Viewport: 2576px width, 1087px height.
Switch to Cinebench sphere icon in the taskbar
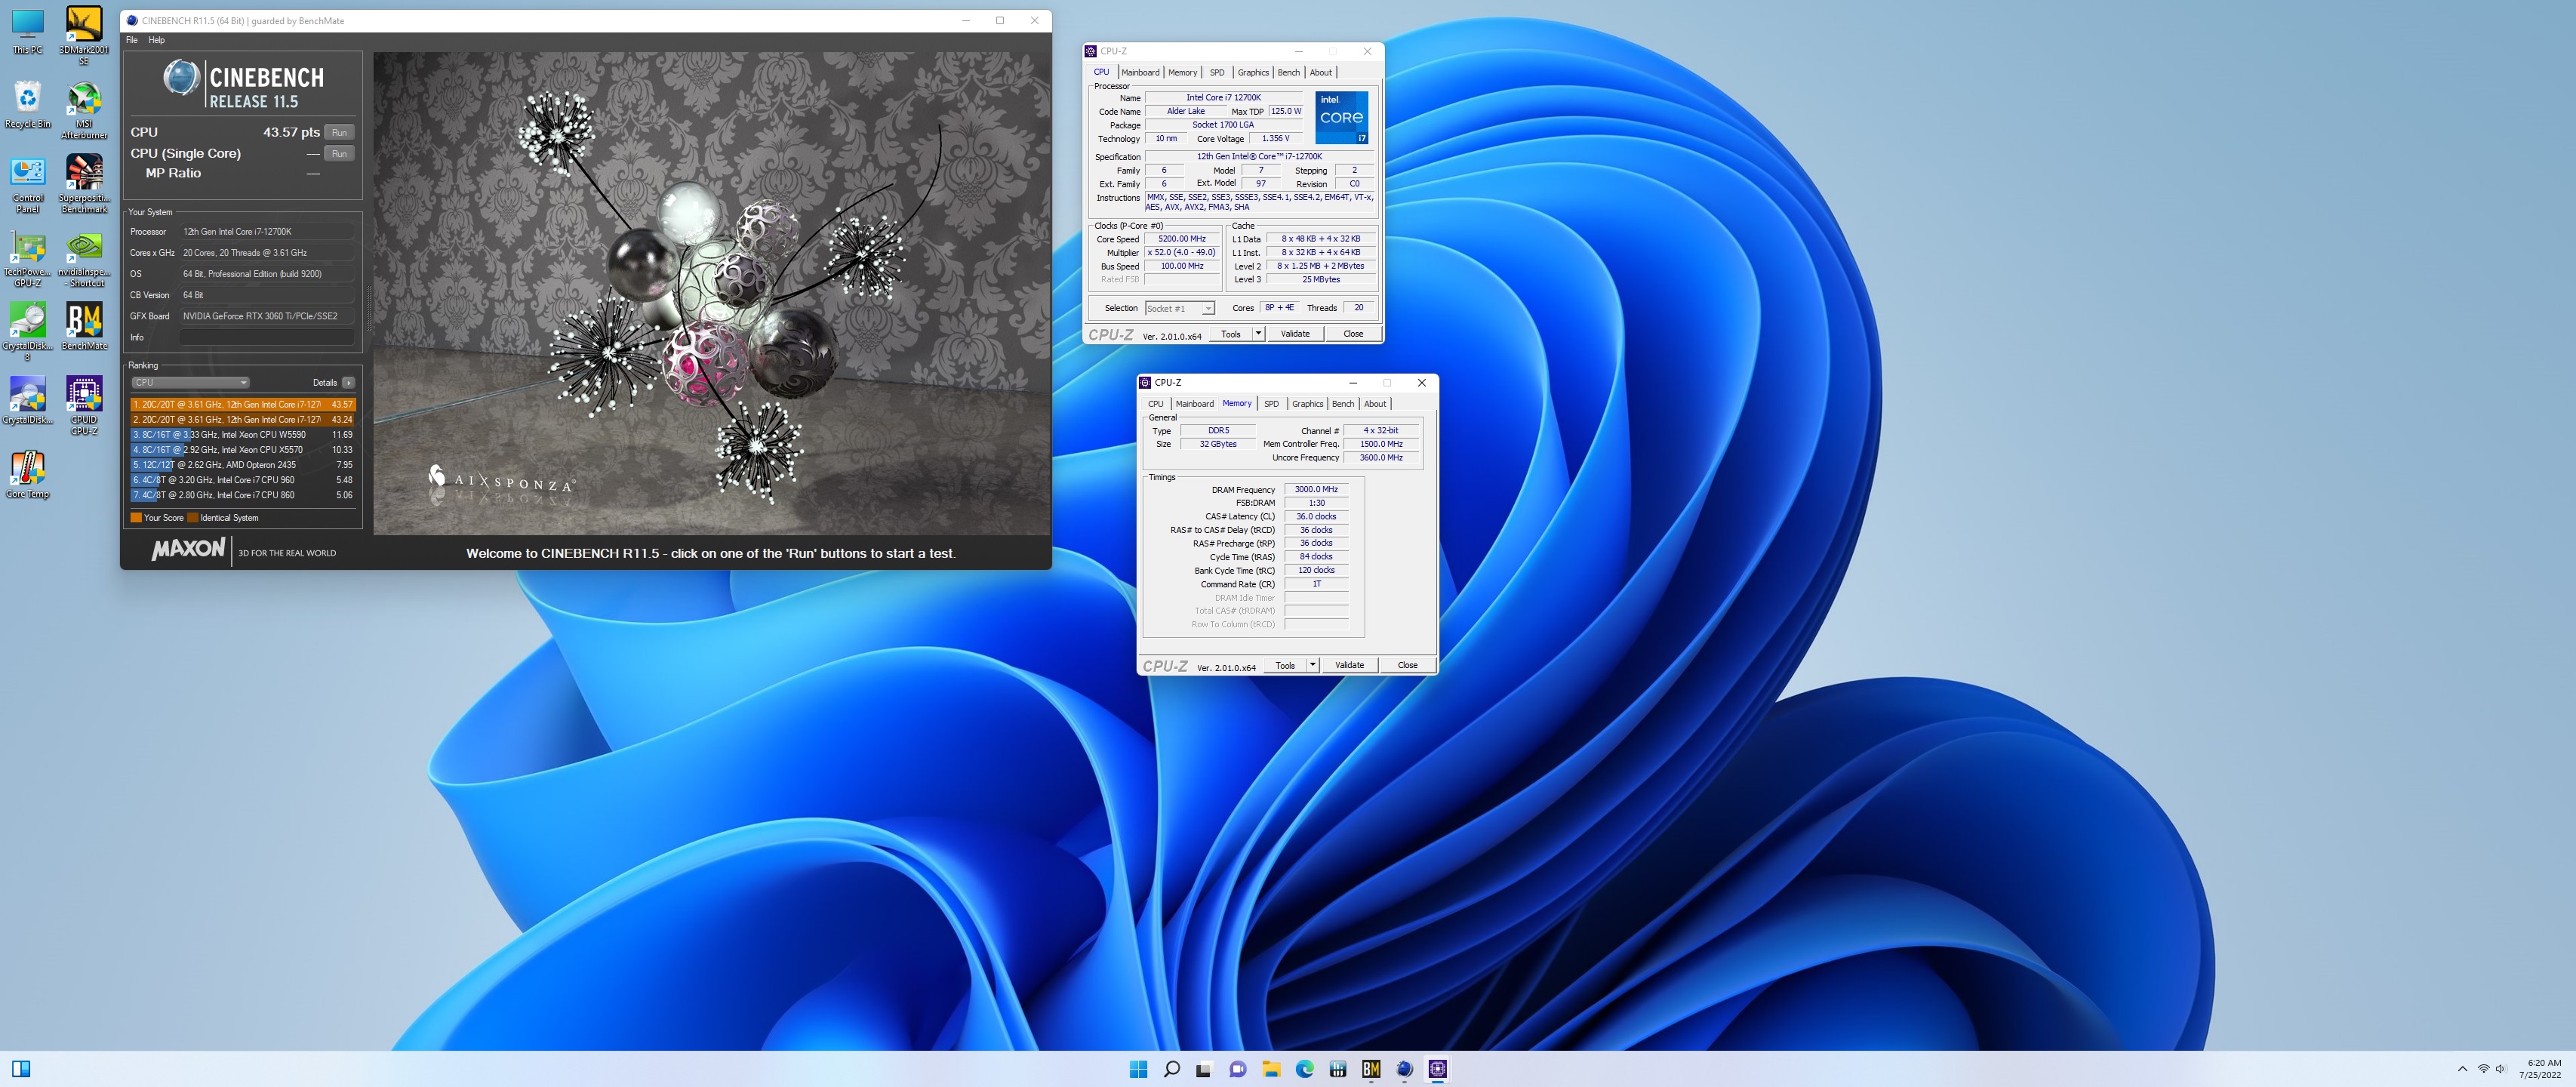point(1404,1069)
